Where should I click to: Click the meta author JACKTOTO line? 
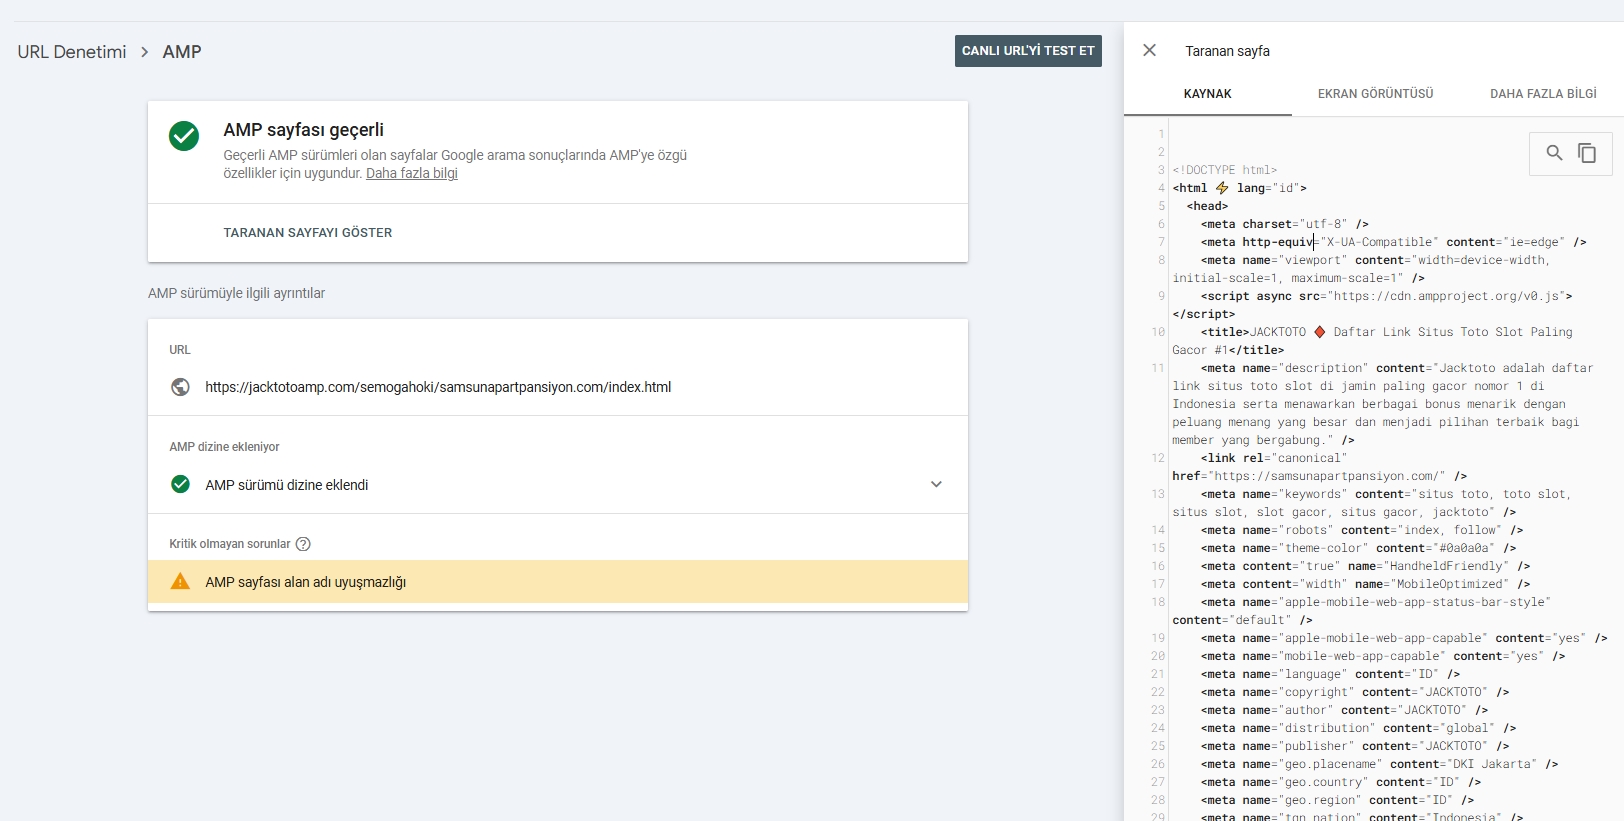click(1344, 710)
